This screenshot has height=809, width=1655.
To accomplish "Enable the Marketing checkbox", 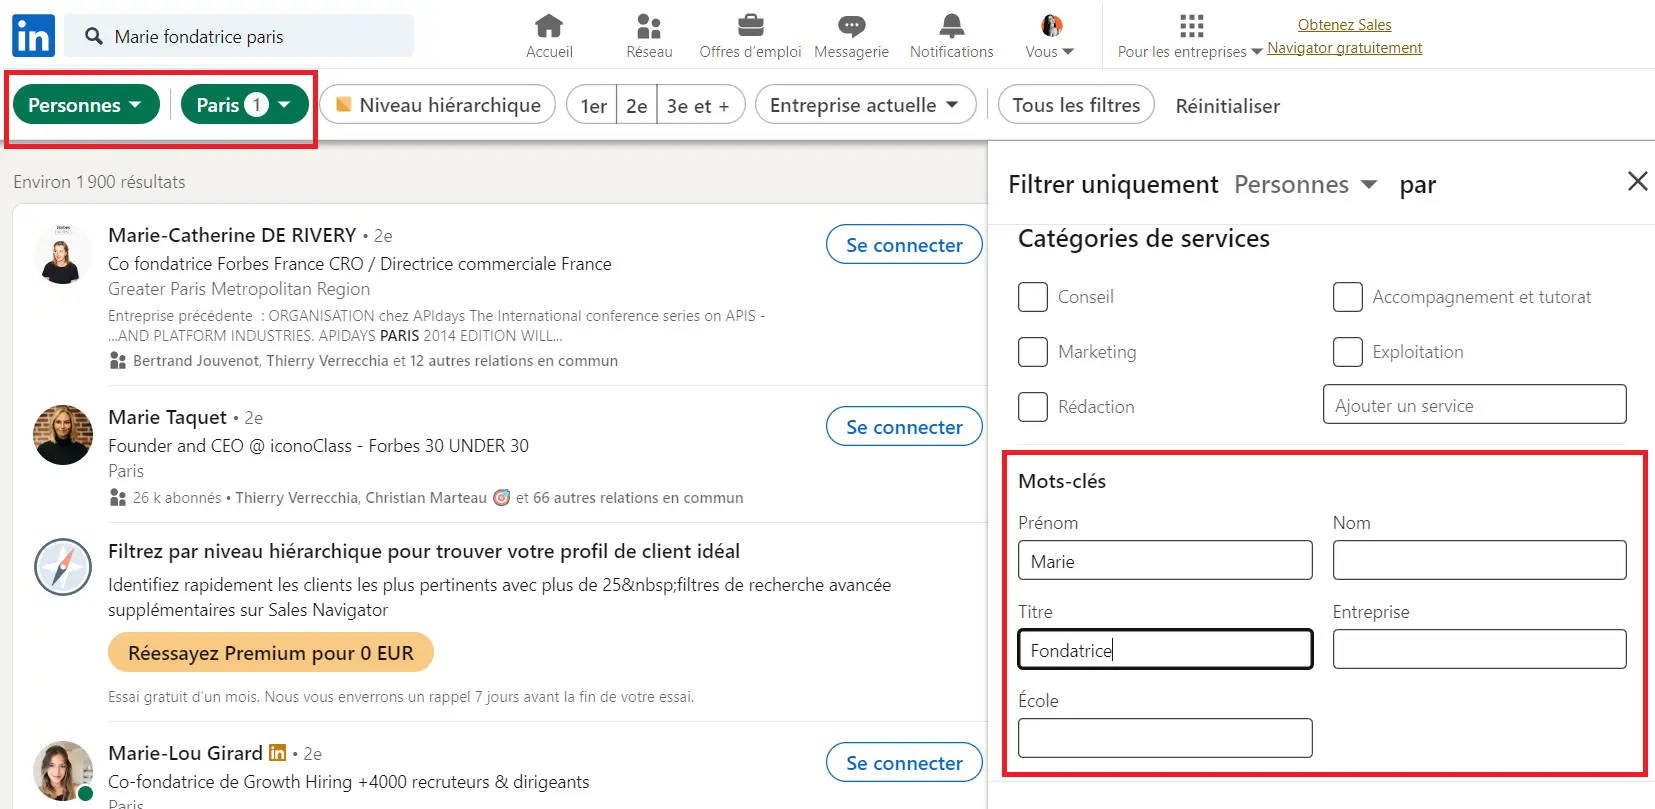I will coord(1033,352).
